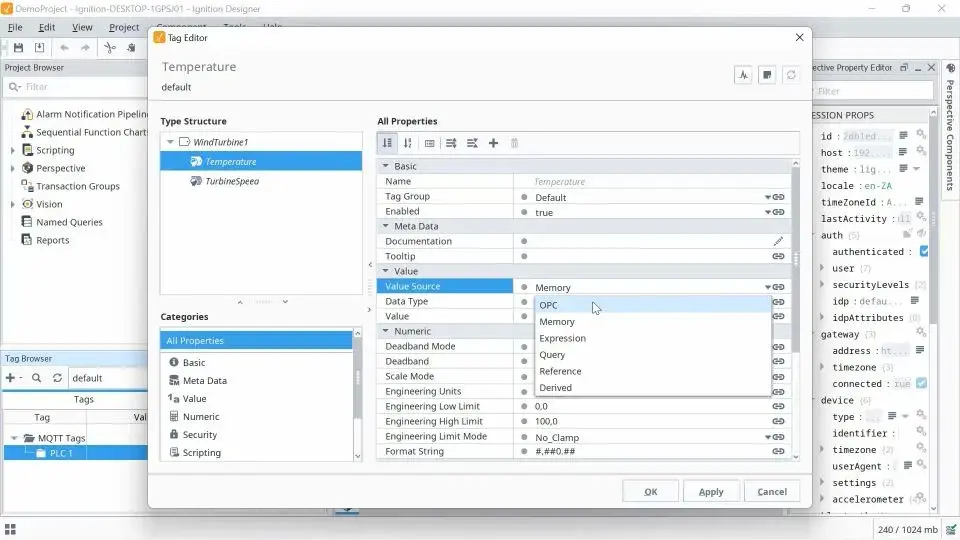960x540 pixels.
Task: Click the memory usage 240 / 1024 mb indicator
Action: point(907,530)
